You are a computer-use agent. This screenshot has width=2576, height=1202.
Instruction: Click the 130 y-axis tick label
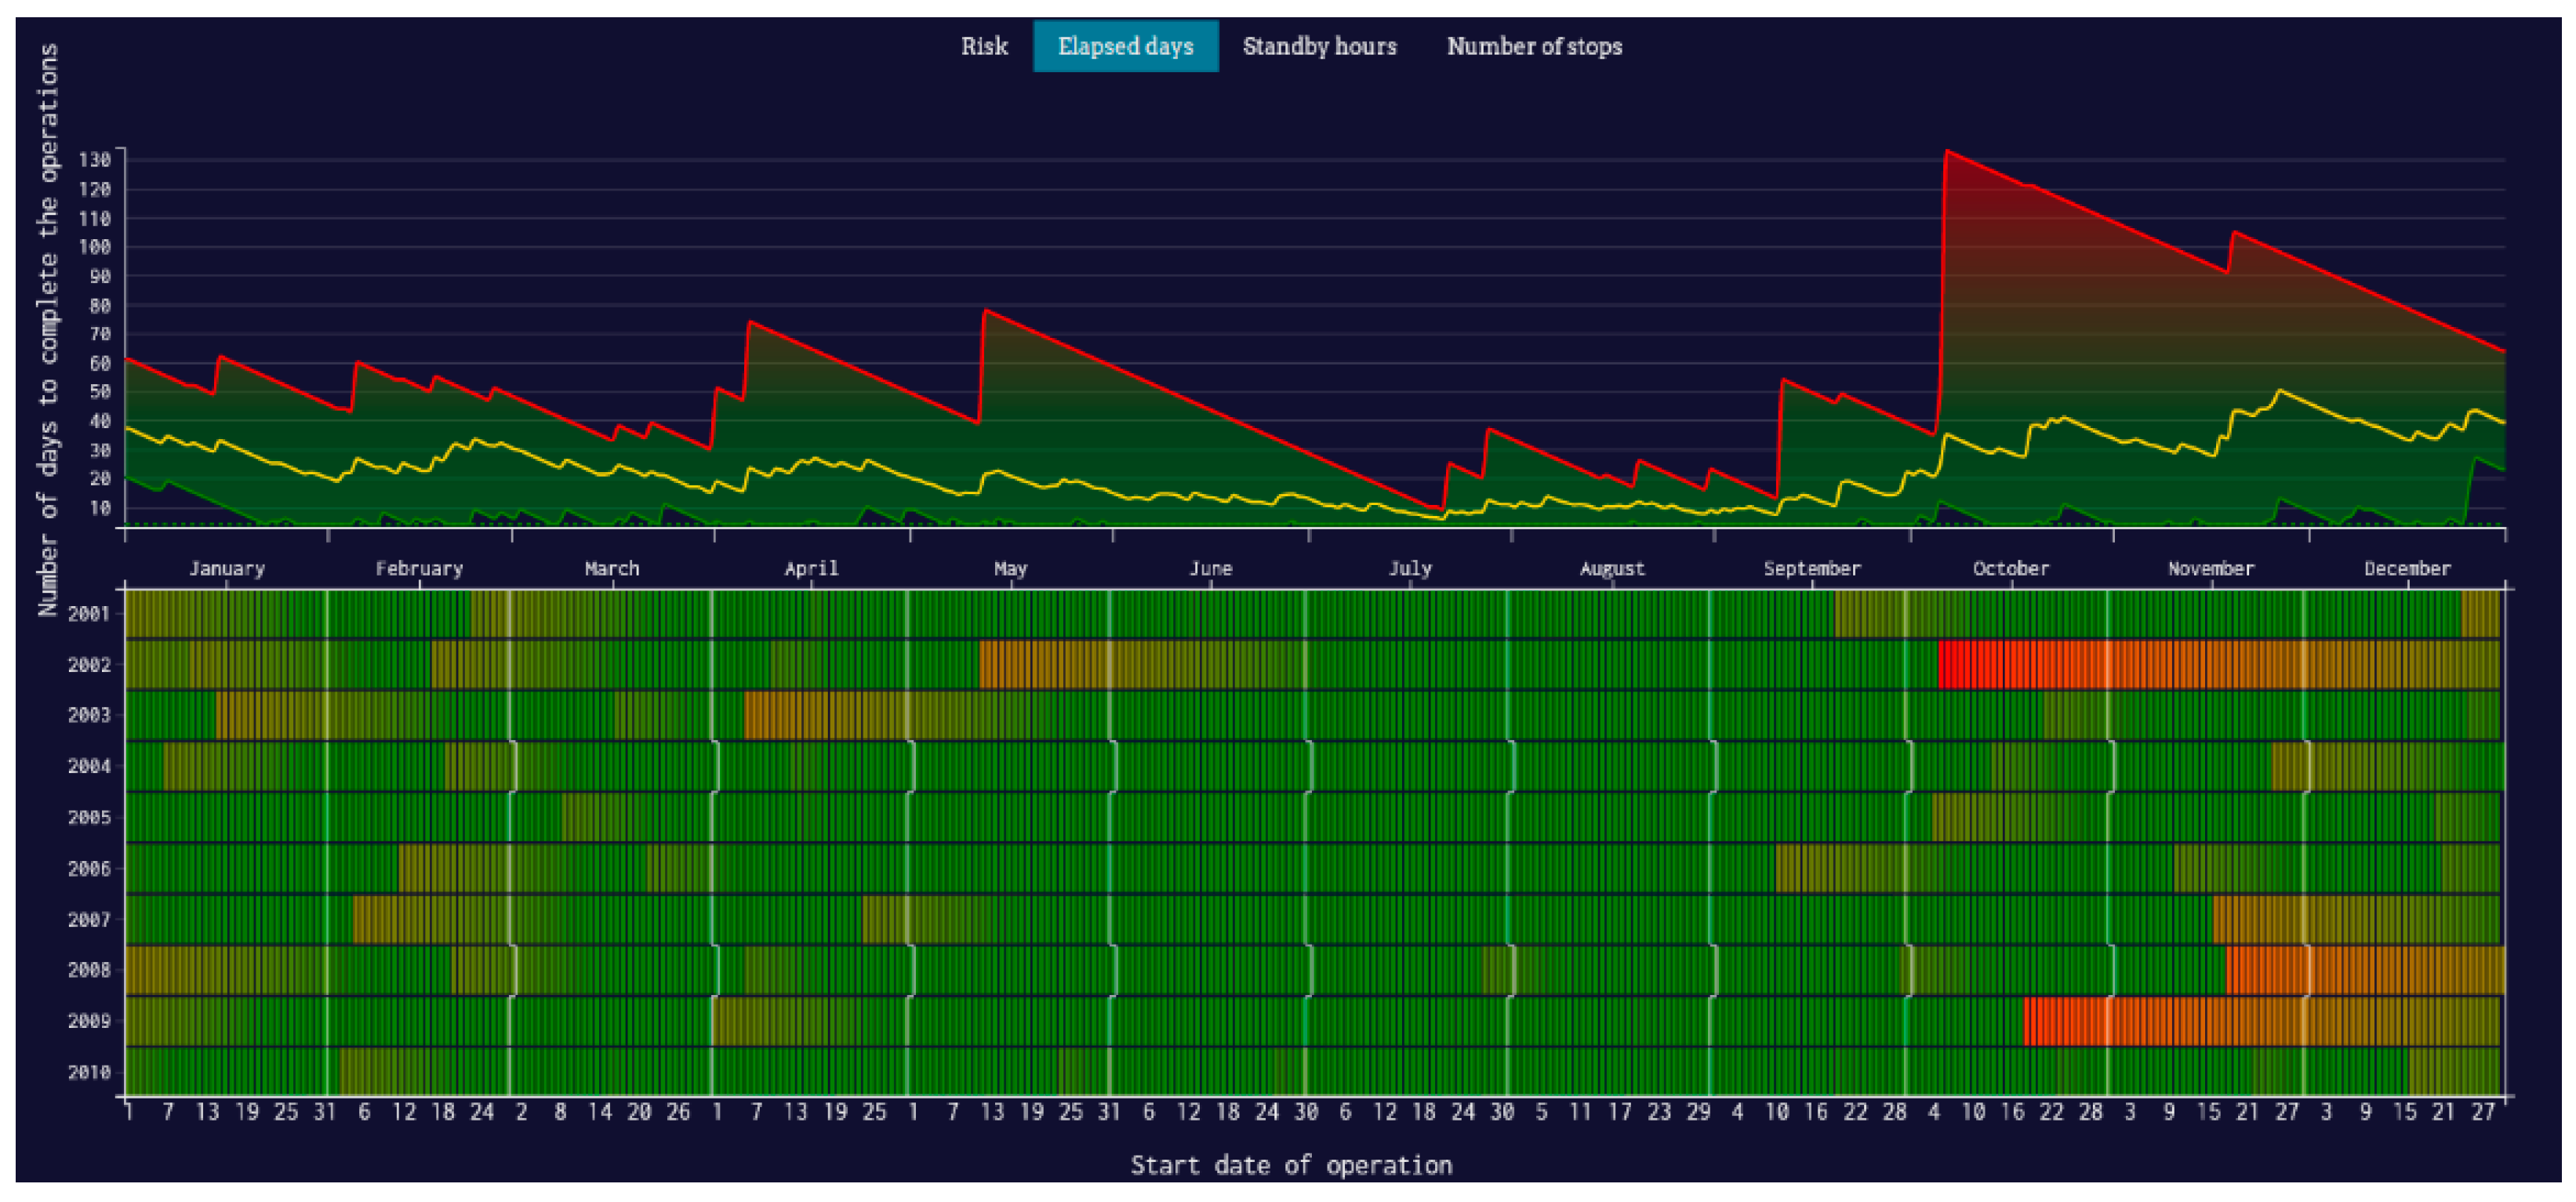coord(95,160)
